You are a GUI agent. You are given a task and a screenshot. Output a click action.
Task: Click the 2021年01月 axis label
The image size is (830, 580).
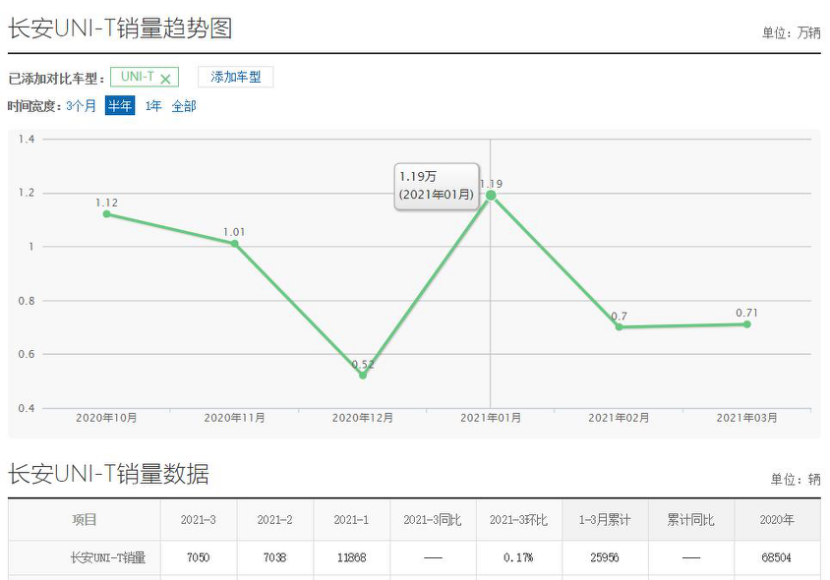[x=491, y=418]
